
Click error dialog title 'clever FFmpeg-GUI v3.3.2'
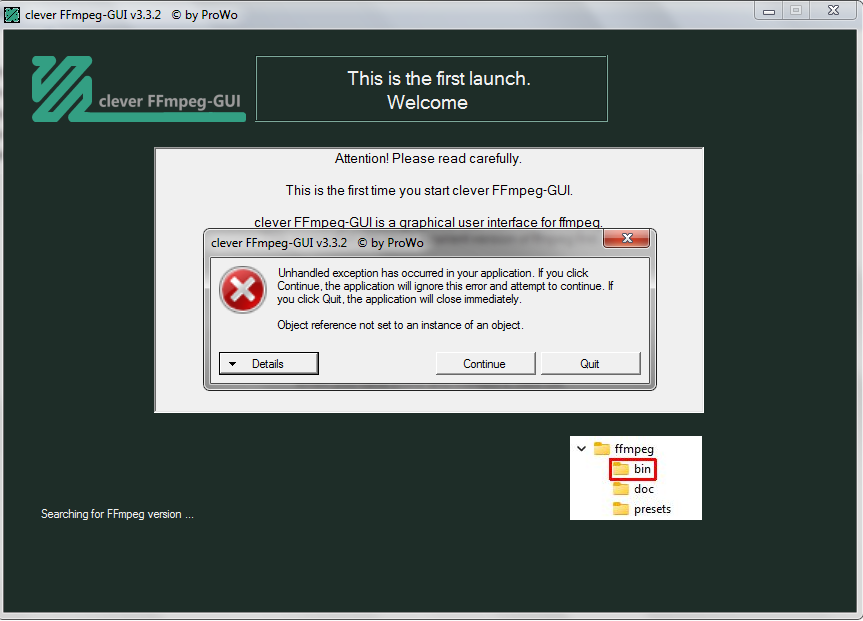pos(317,243)
